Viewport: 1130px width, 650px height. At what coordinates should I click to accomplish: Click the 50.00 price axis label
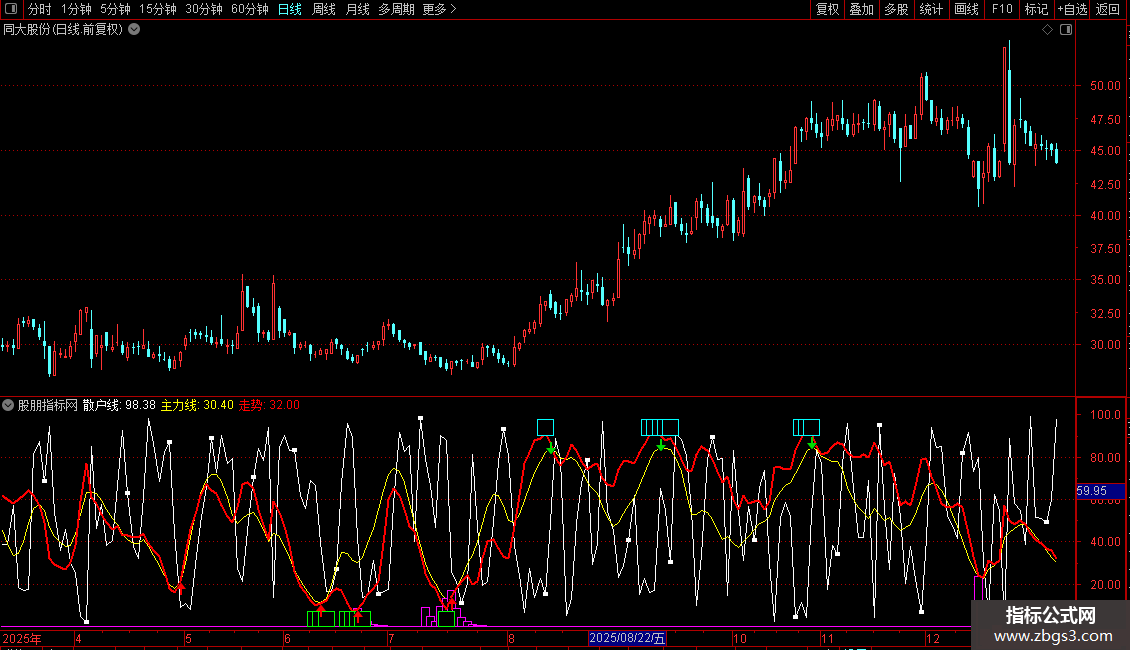(x=1105, y=86)
